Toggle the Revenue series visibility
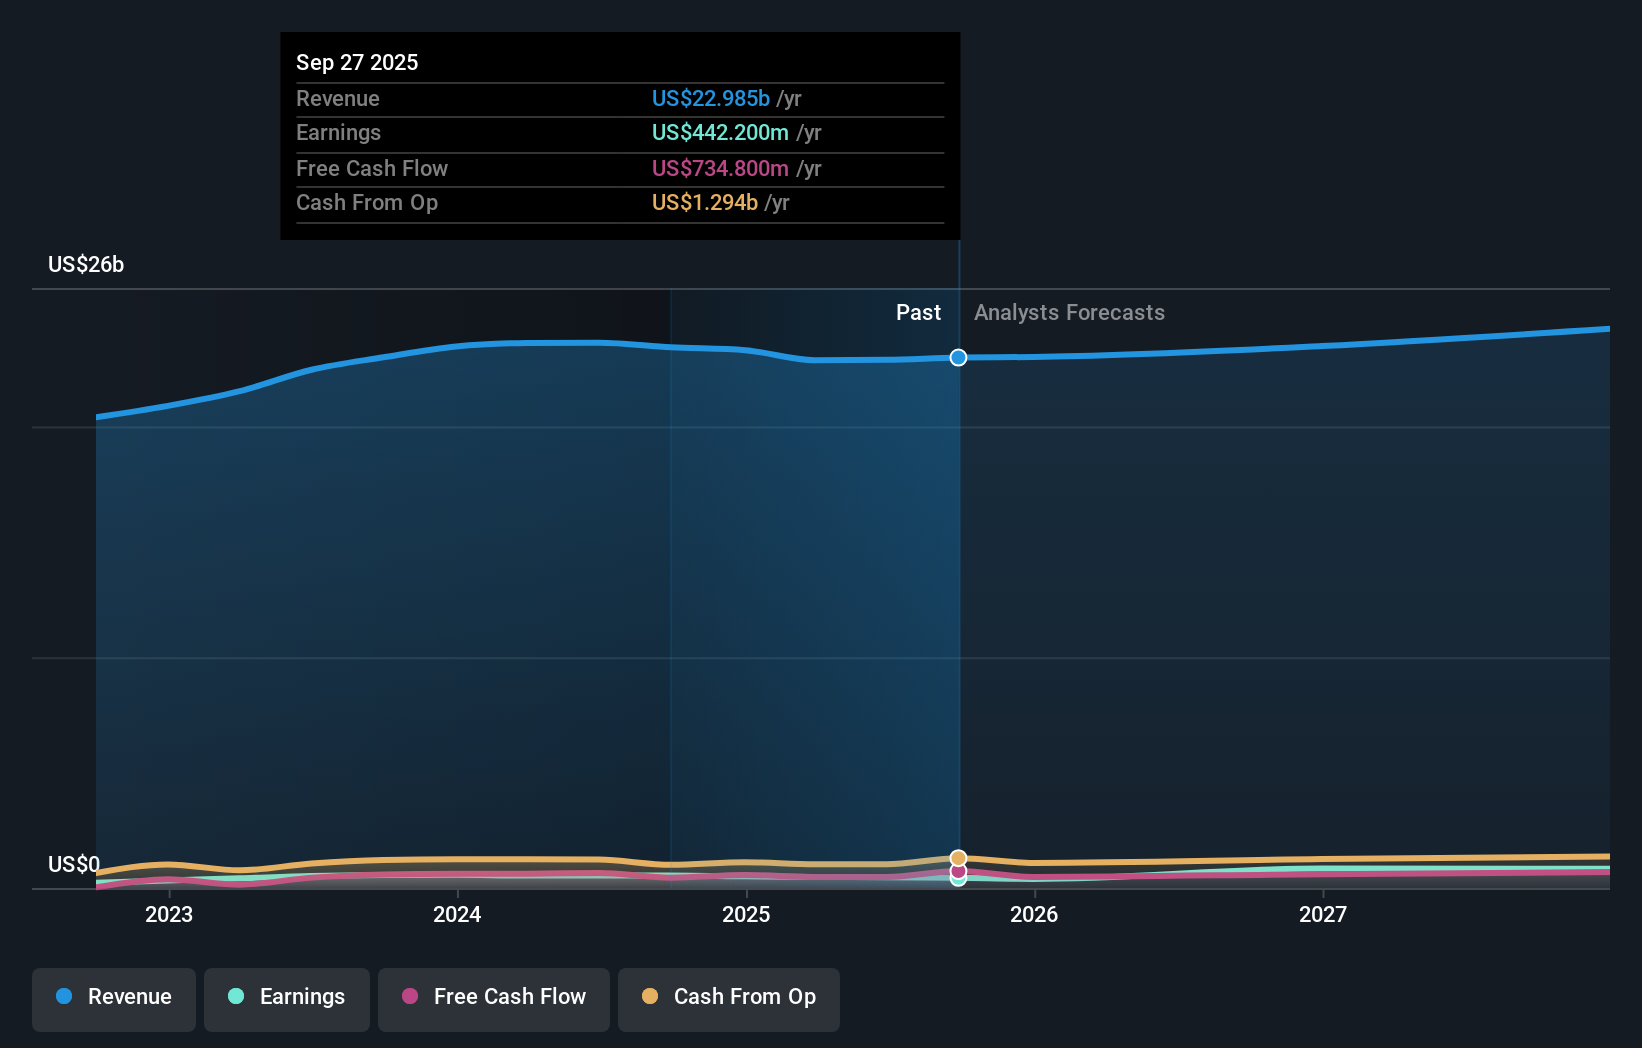 point(113,999)
